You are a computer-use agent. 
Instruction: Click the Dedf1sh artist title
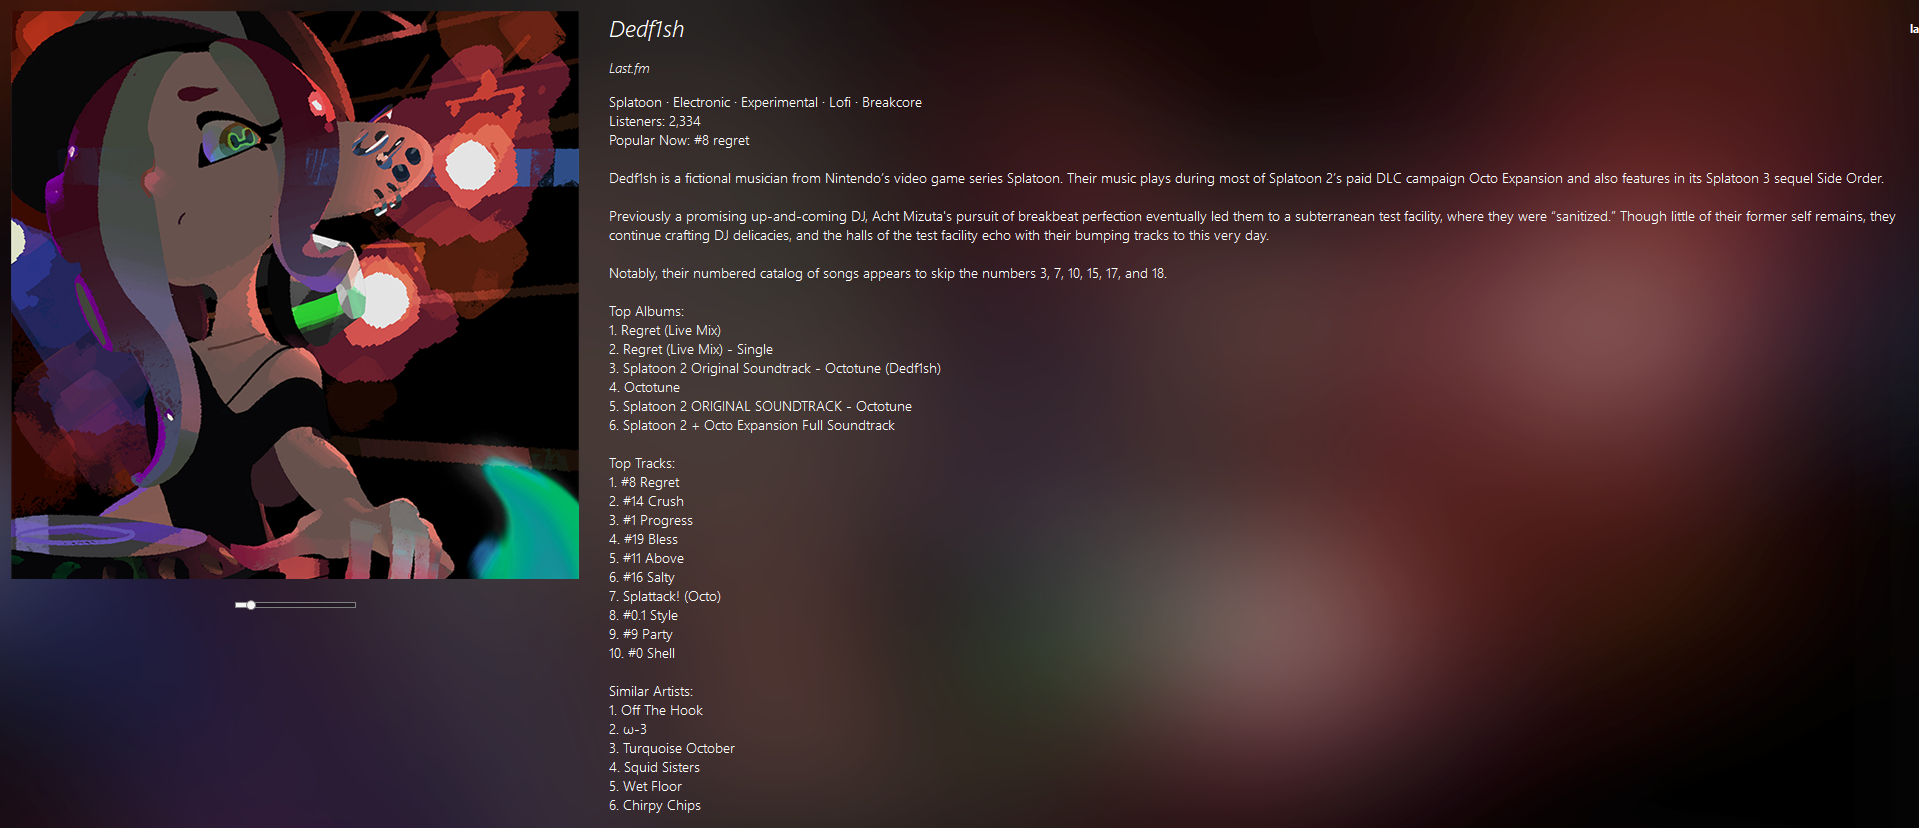pos(646,30)
